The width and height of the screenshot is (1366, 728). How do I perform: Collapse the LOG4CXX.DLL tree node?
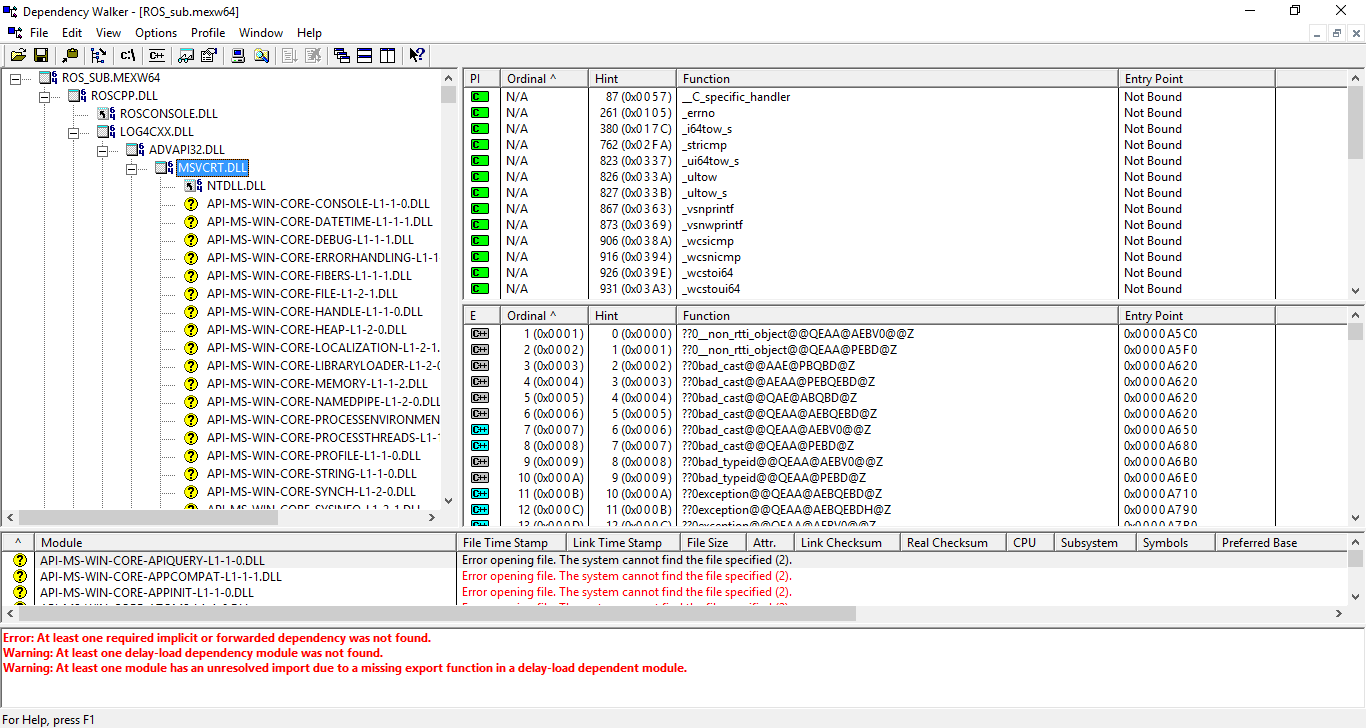pos(73,131)
